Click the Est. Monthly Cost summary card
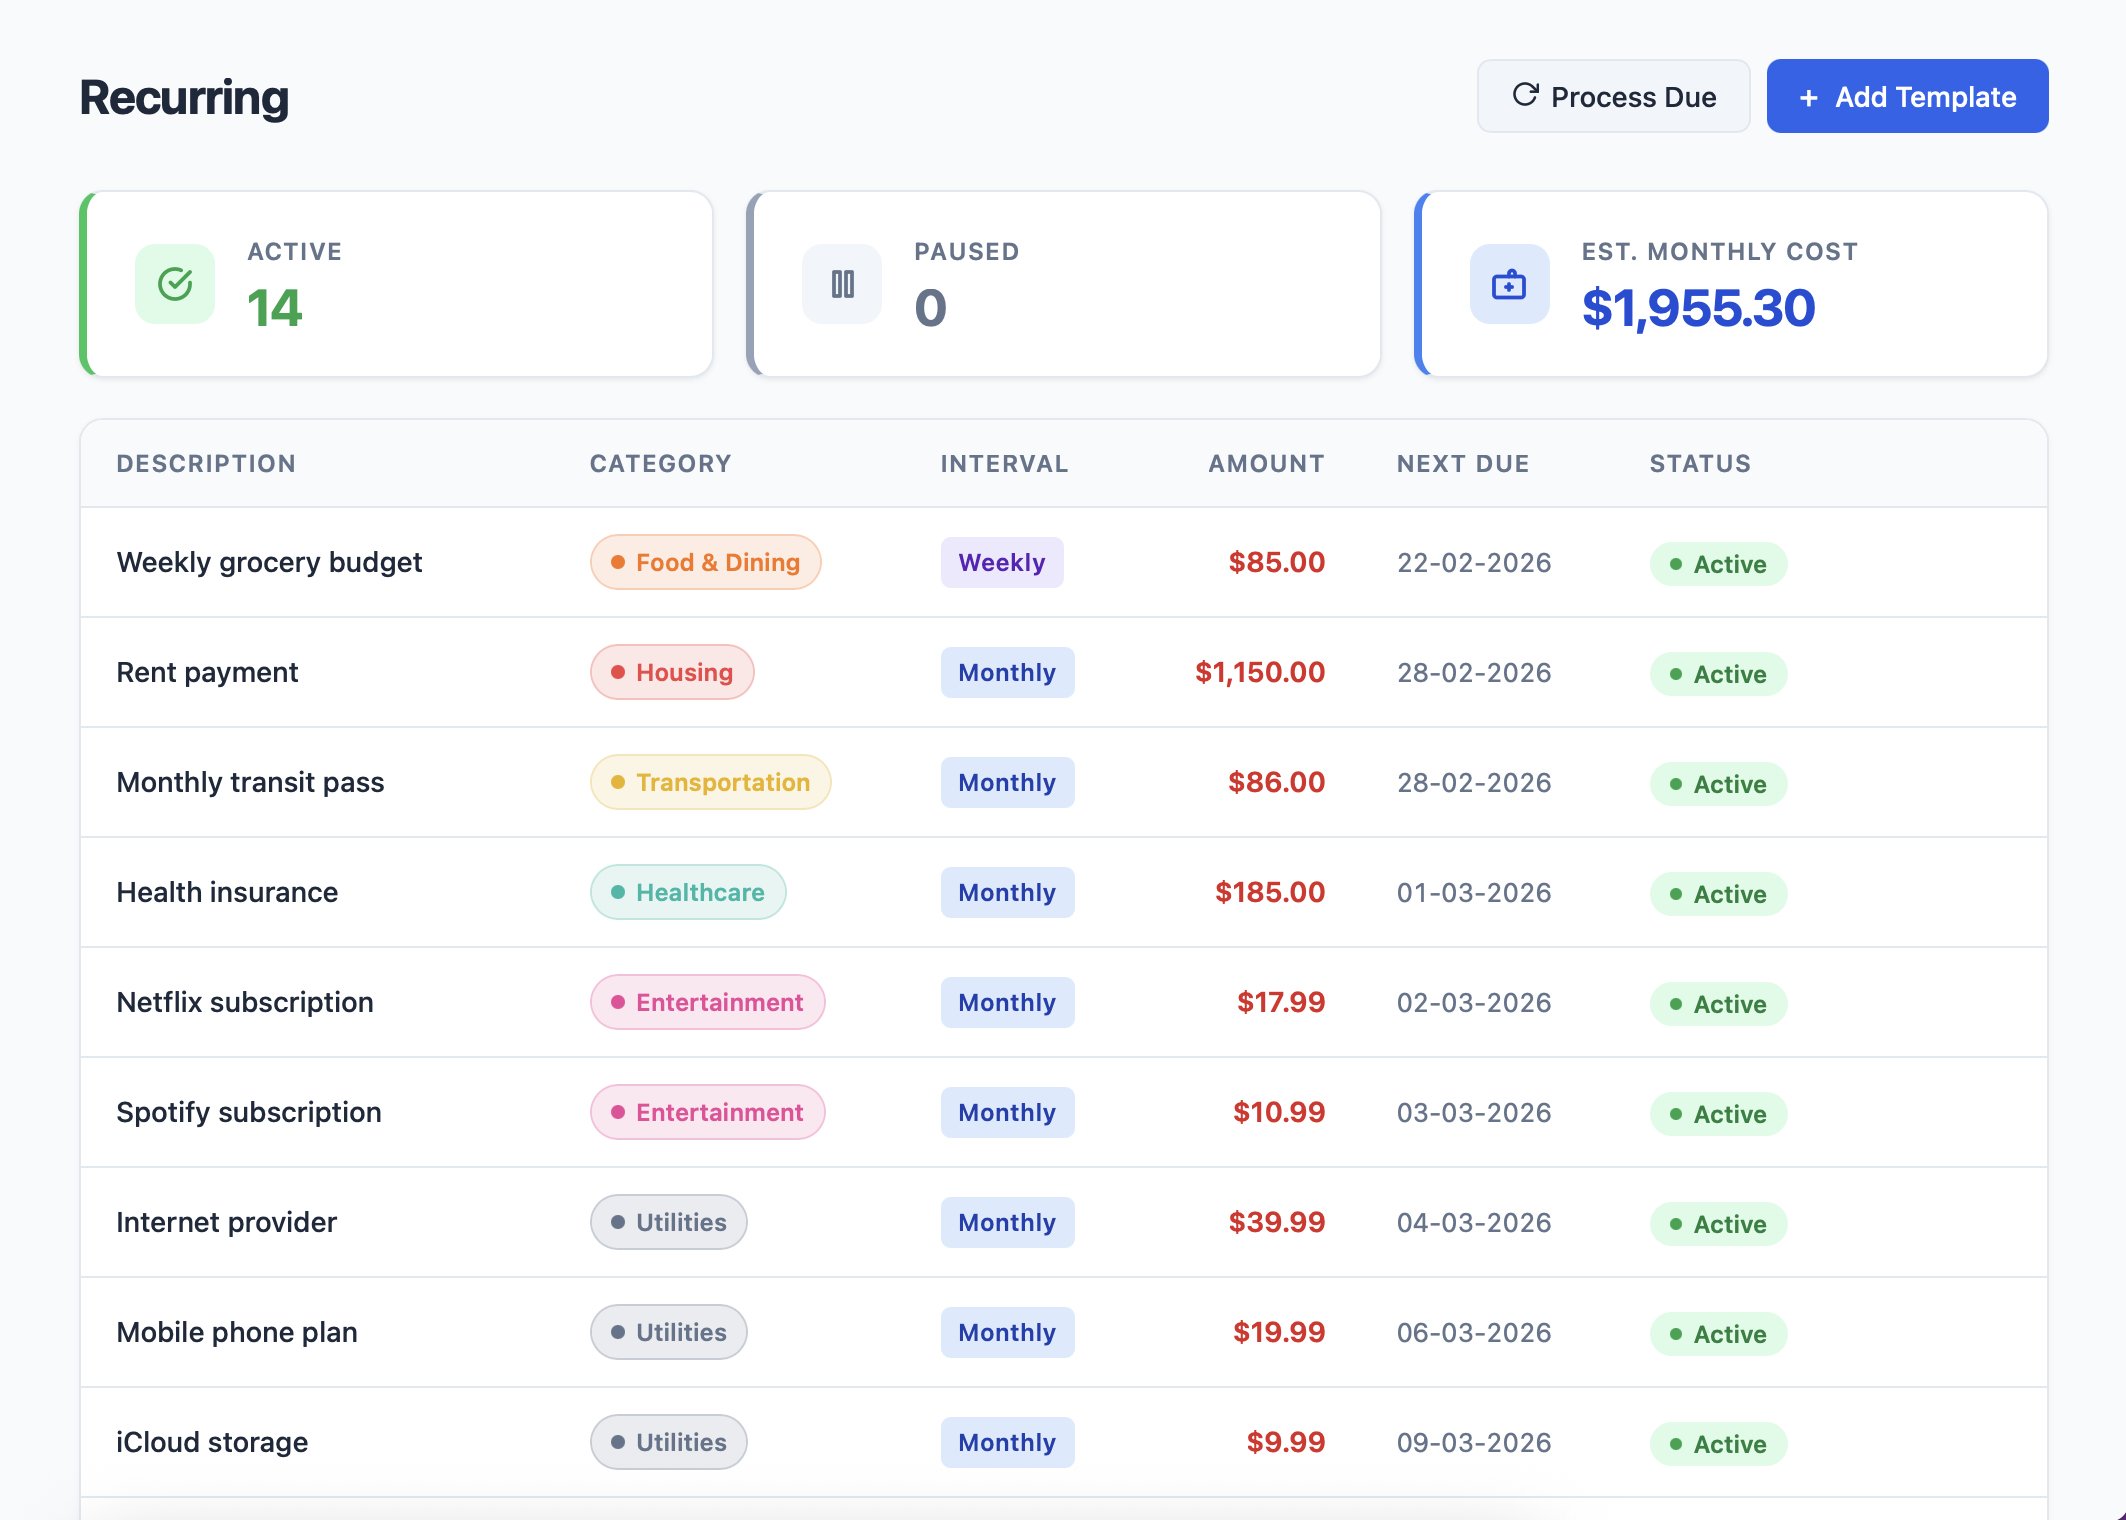The height and width of the screenshot is (1520, 2126). pyautogui.click(x=1731, y=284)
